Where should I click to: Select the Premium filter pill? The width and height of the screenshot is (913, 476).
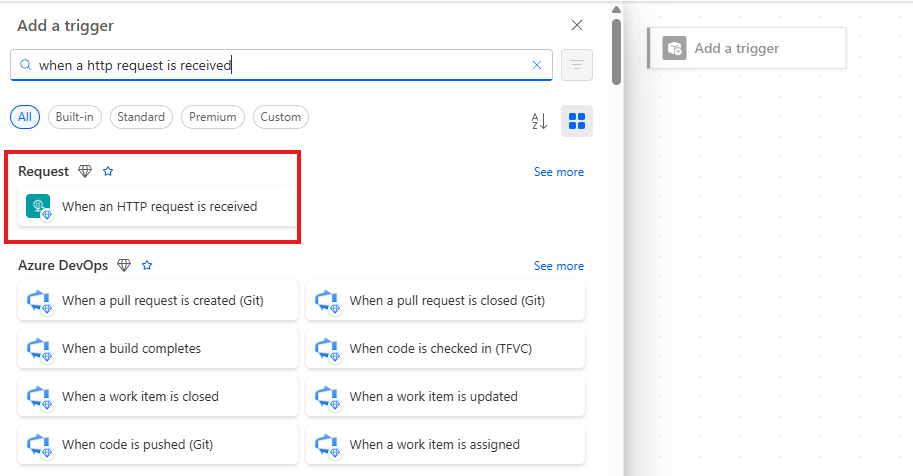pyautogui.click(x=213, y=117)
